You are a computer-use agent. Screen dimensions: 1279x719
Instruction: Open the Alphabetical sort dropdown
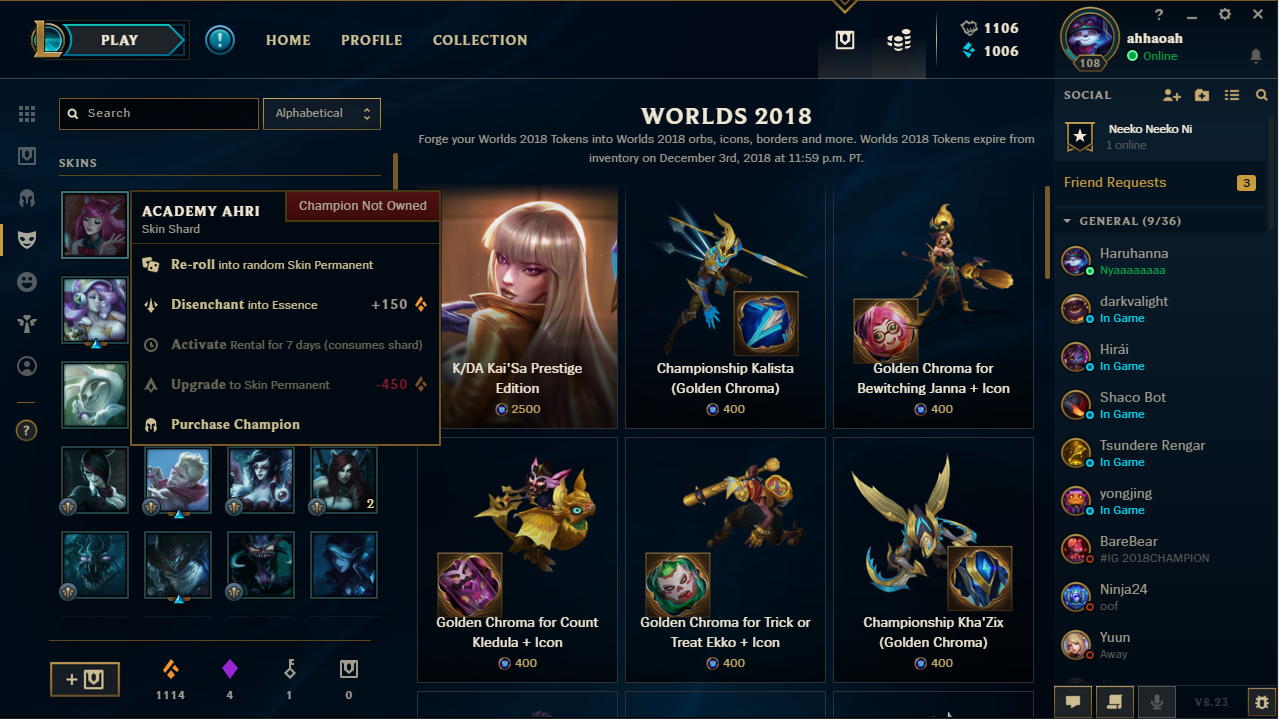click(x=321, y=114)
